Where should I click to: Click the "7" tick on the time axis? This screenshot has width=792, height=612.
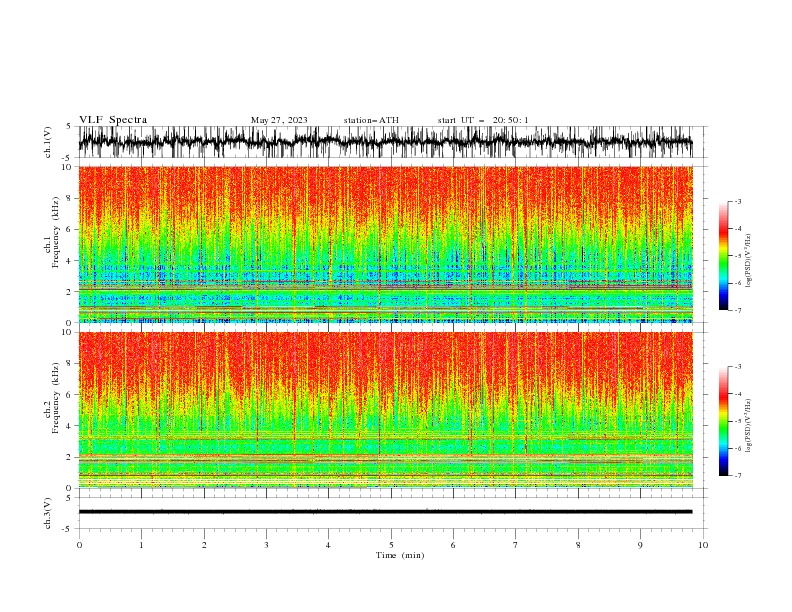coord(516,545)
